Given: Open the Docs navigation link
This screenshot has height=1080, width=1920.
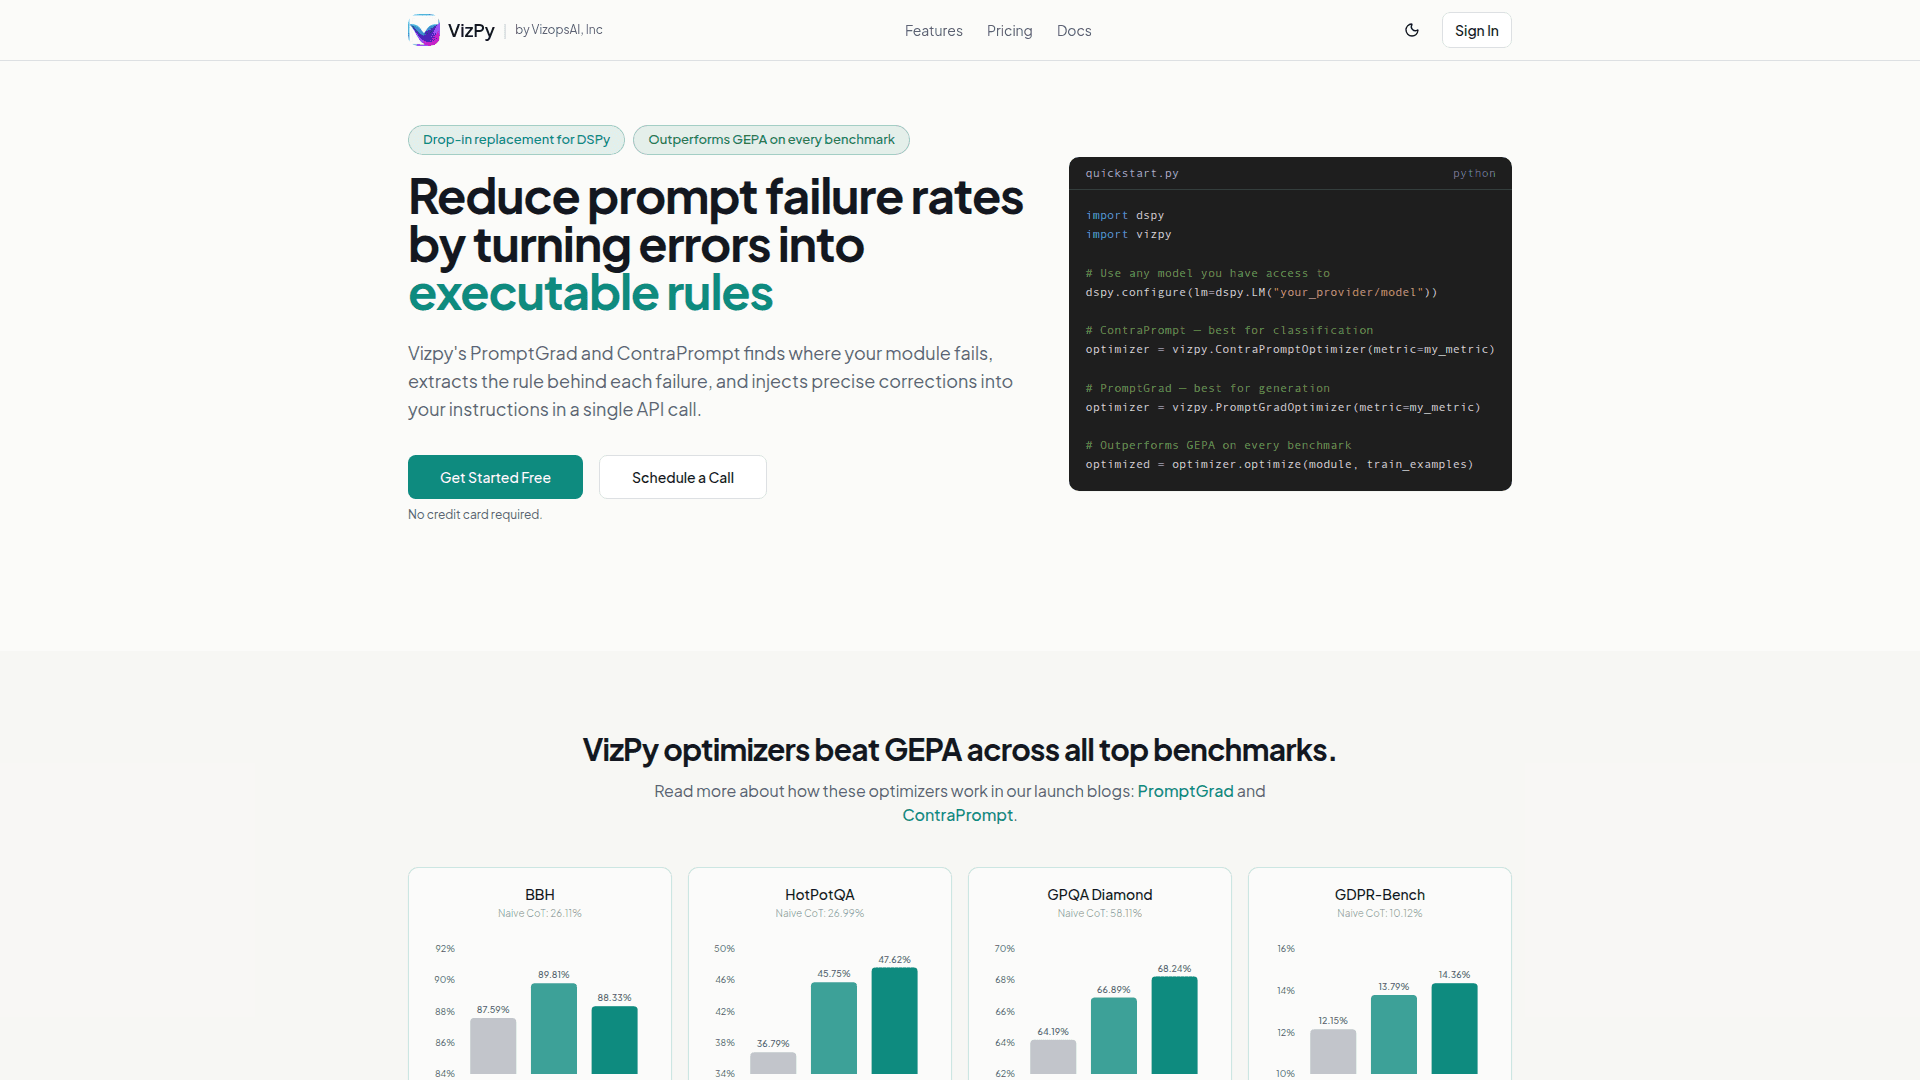Looking at the screenshot, I should (x=1074, y=31).
